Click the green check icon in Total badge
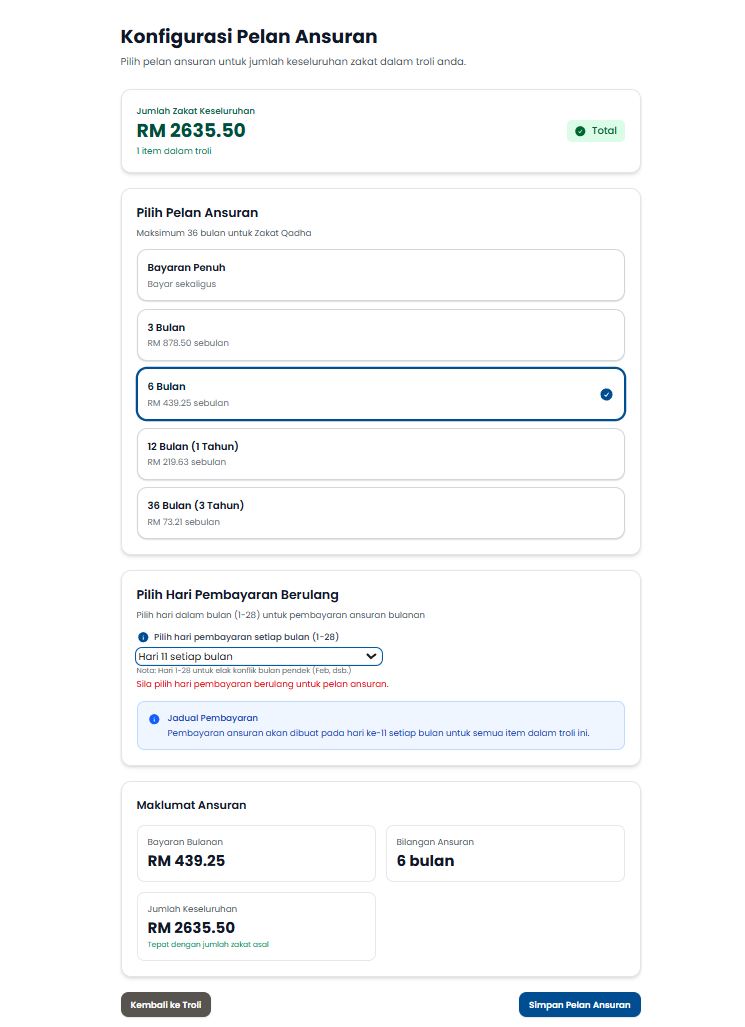Viewport: 745px width, 1027px height. pos(580,131)
